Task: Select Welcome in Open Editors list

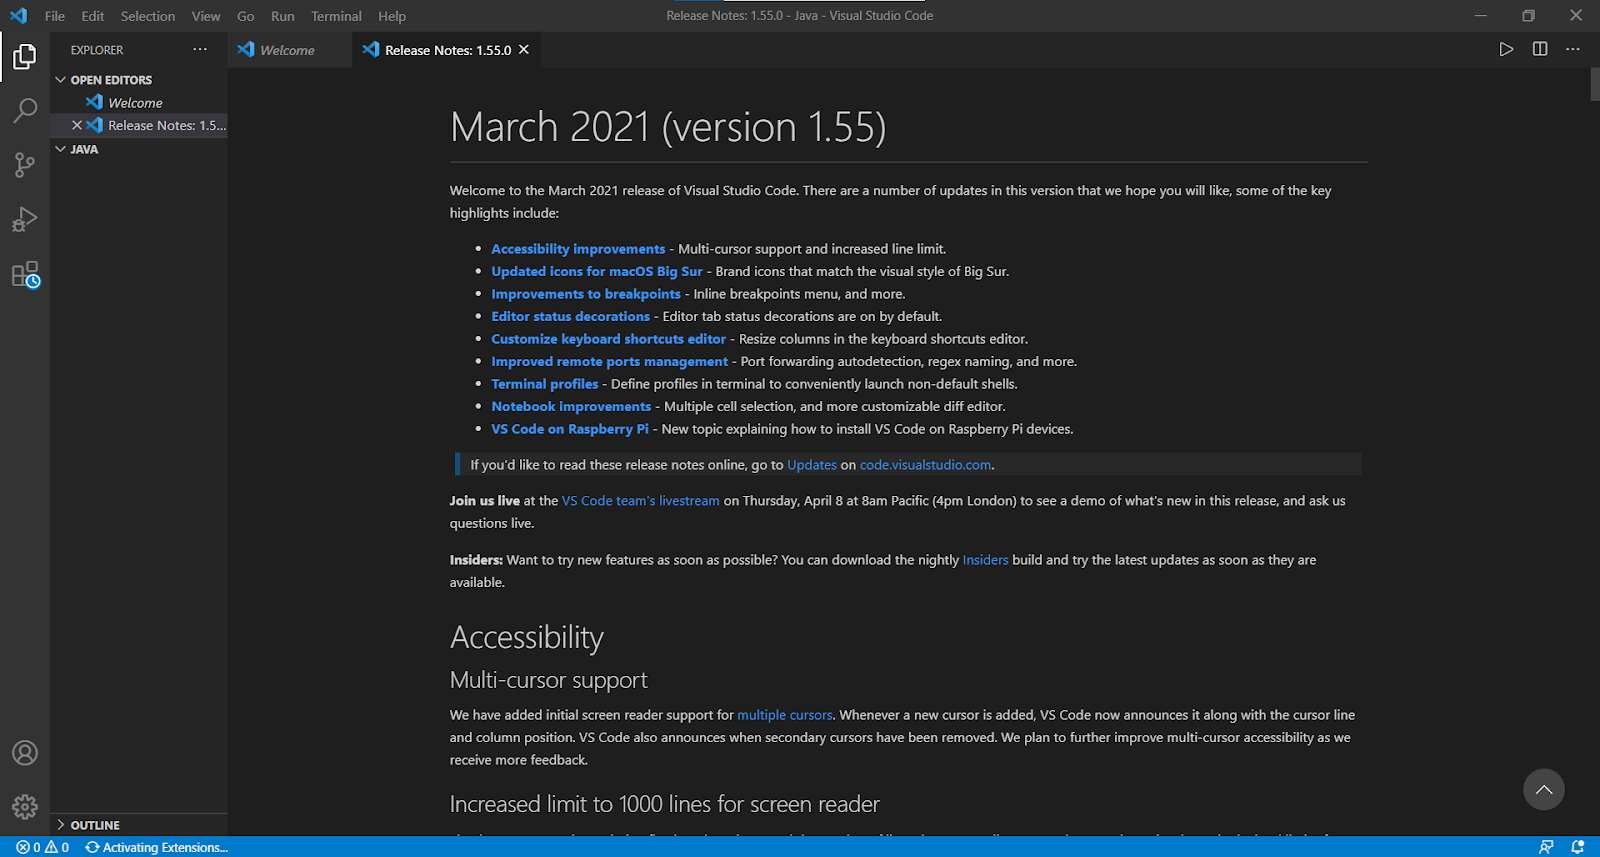Action: (x=139, y=102)
